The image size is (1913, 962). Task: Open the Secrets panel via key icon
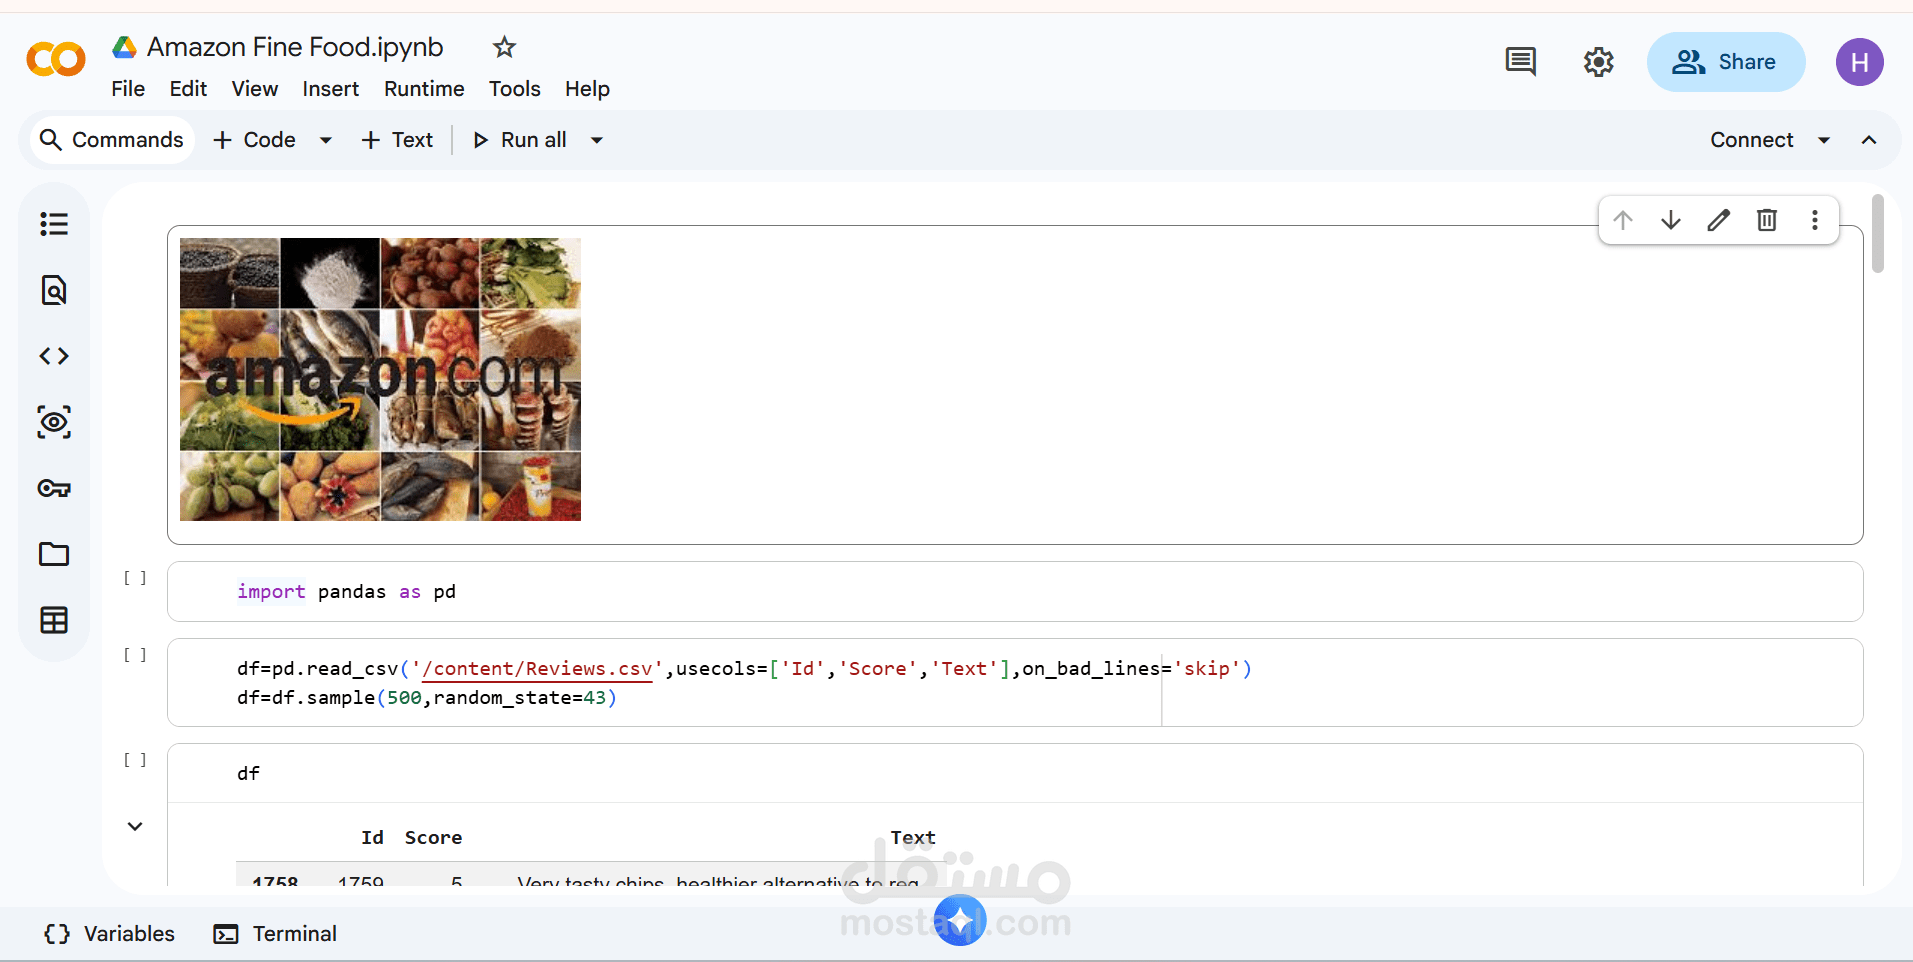[54, 488]
